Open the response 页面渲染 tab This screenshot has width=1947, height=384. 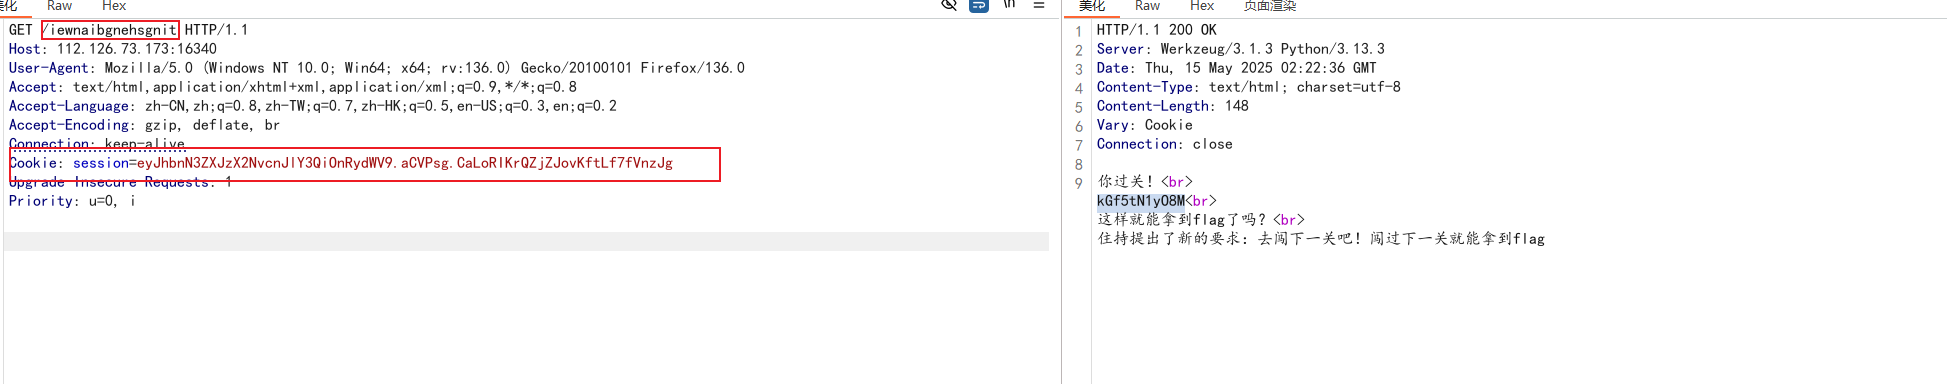coord(1270,6)
